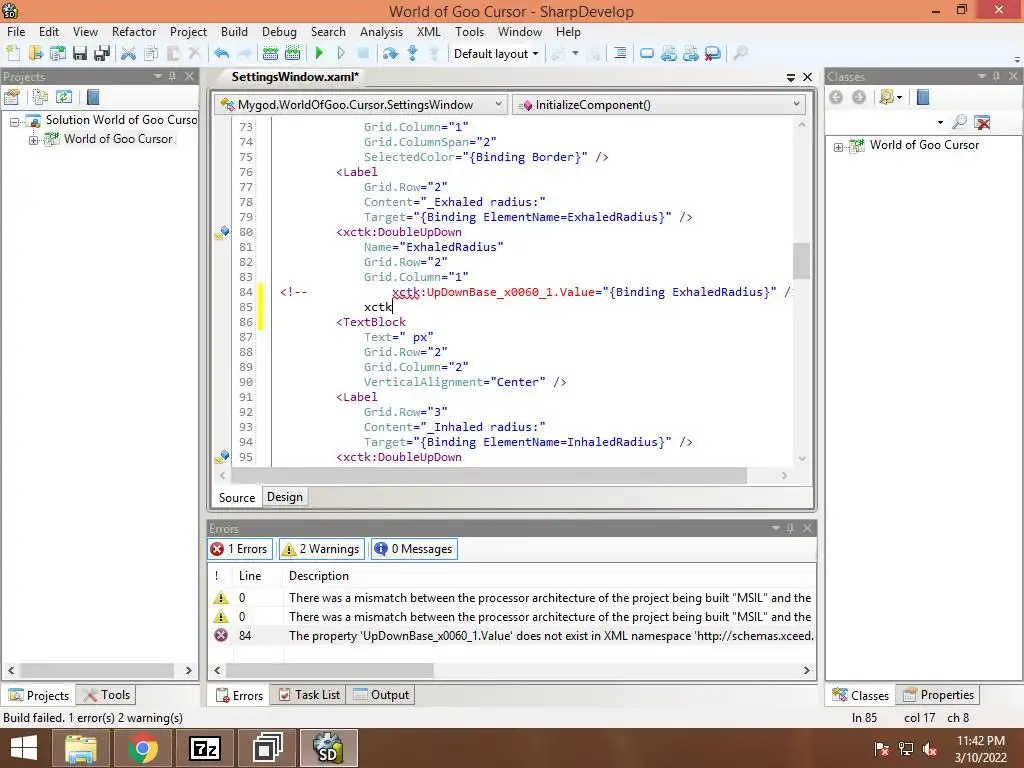Click the Refresh icon in Projects panel
The image size is (1024, 768).
pyautogui.click(x=63, y=97)
